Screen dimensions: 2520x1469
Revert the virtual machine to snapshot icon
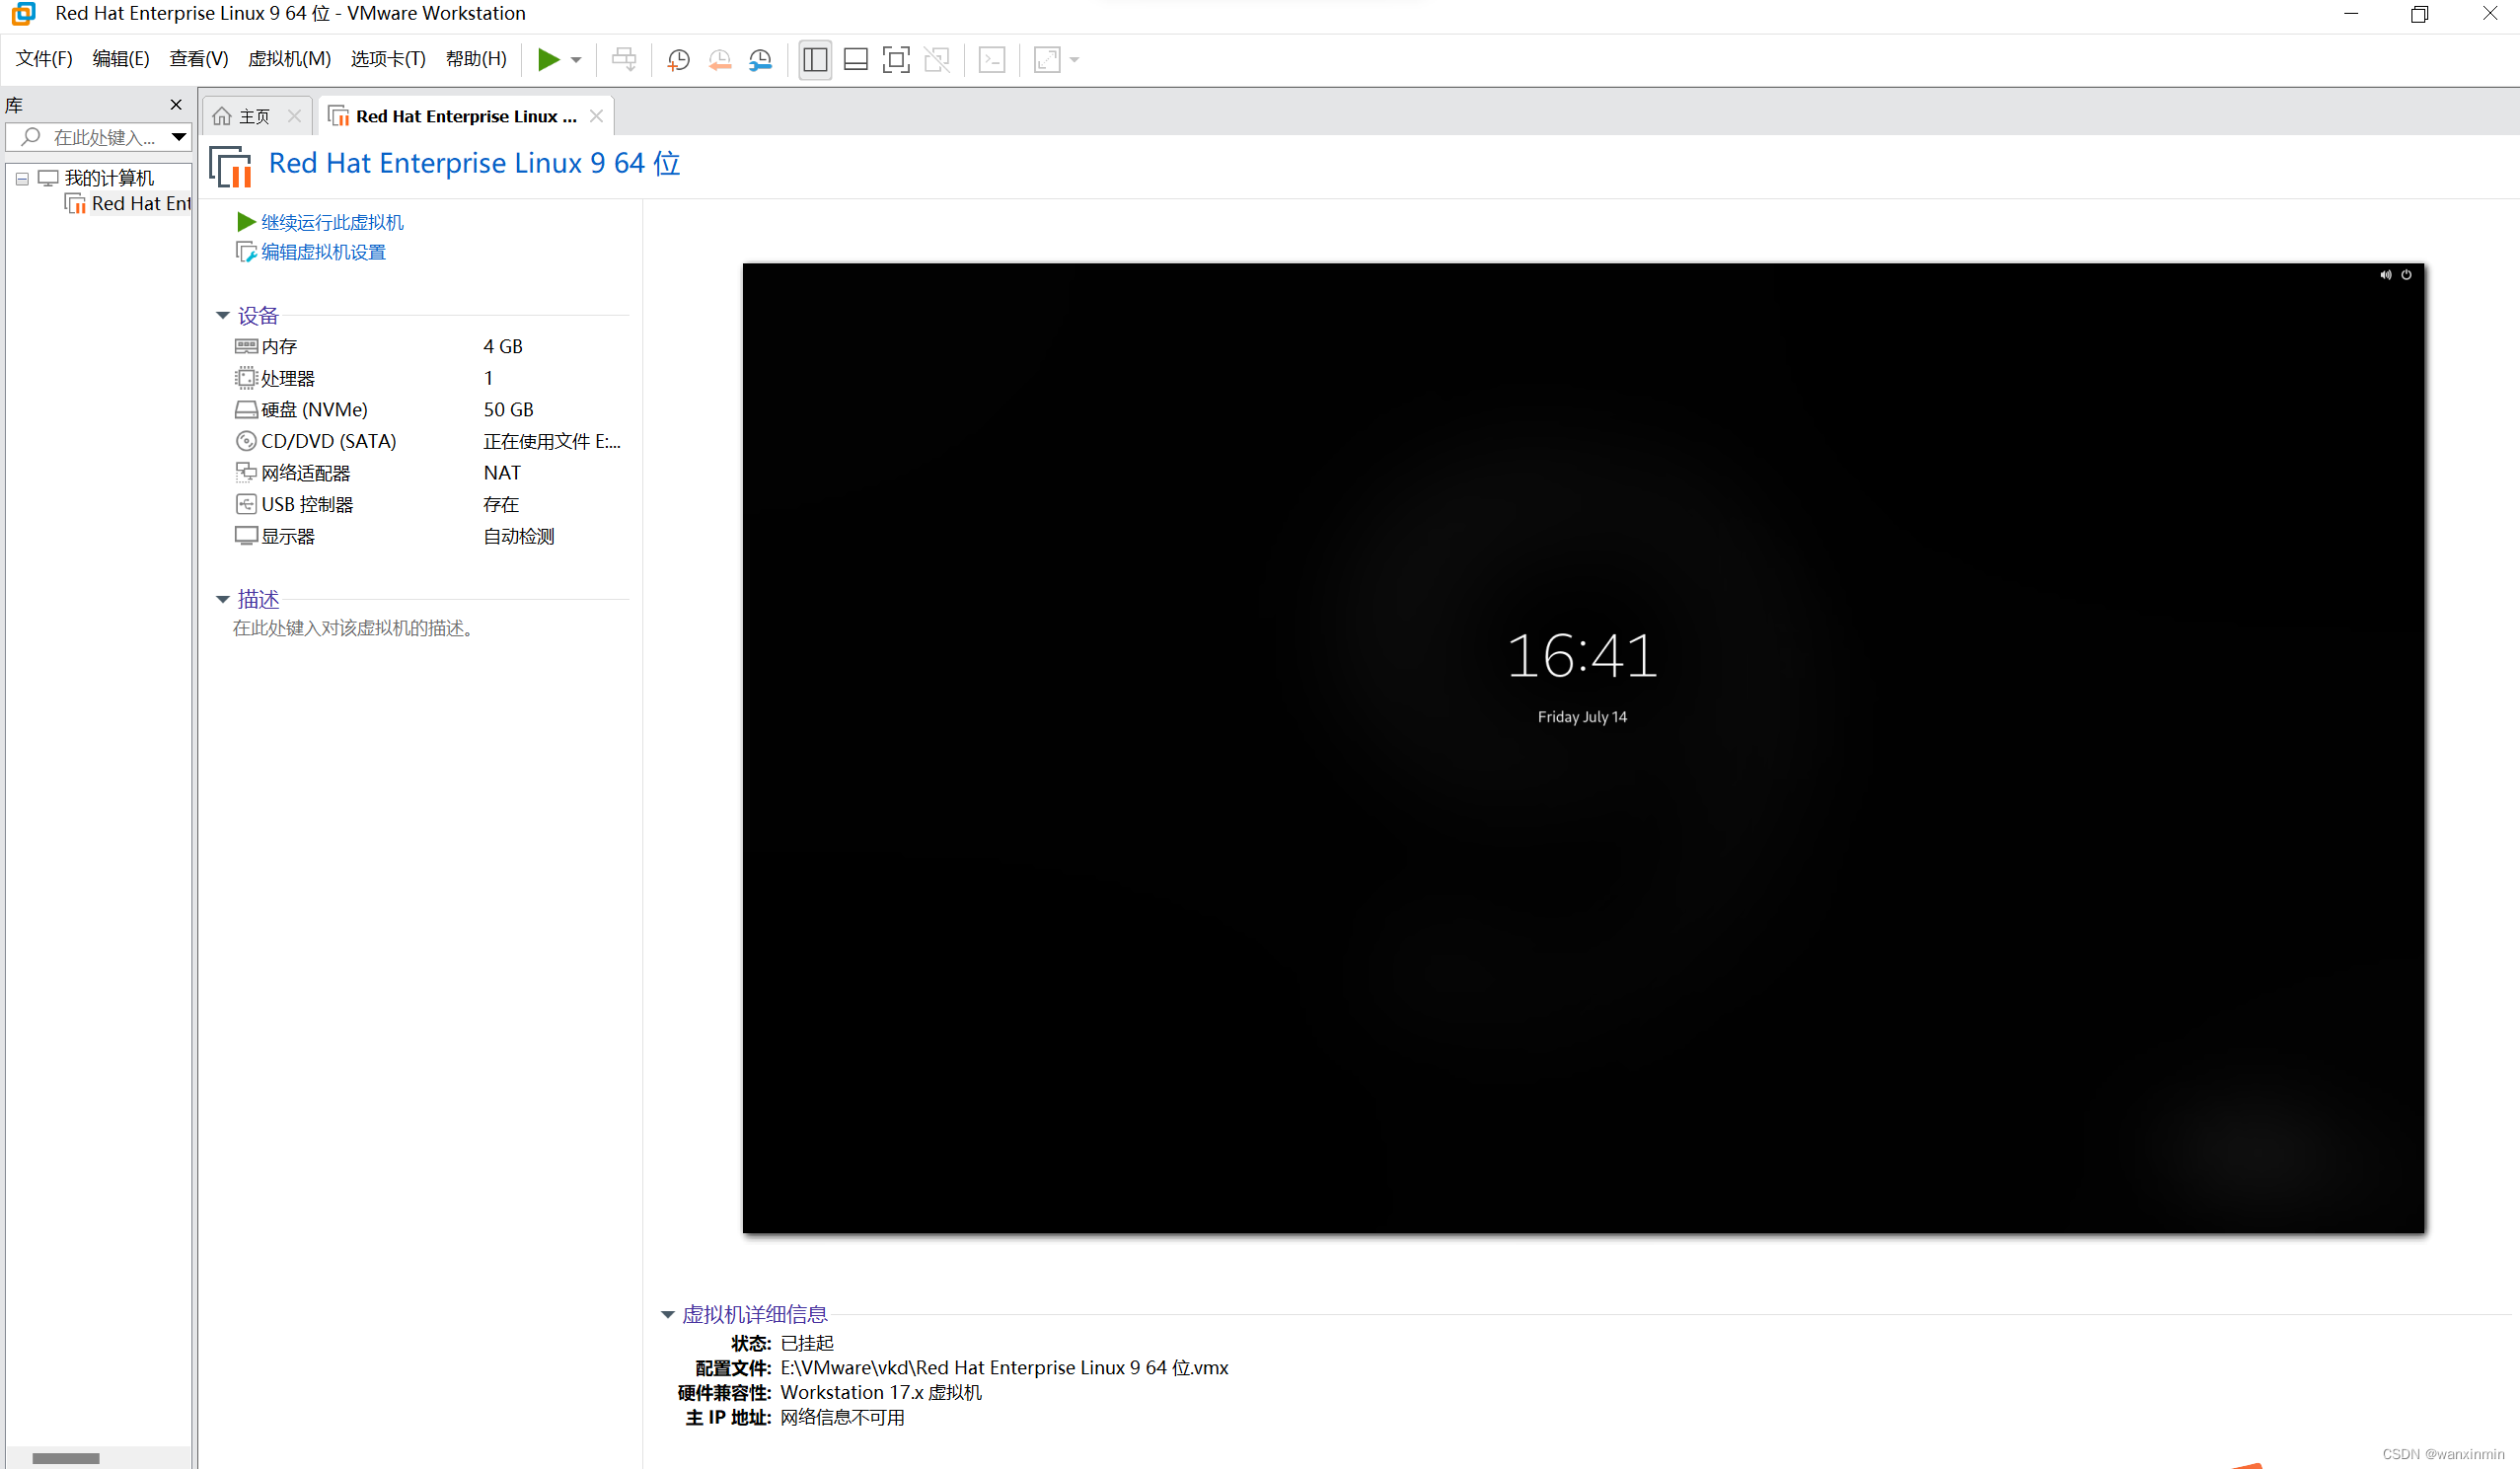click(719, 60)
